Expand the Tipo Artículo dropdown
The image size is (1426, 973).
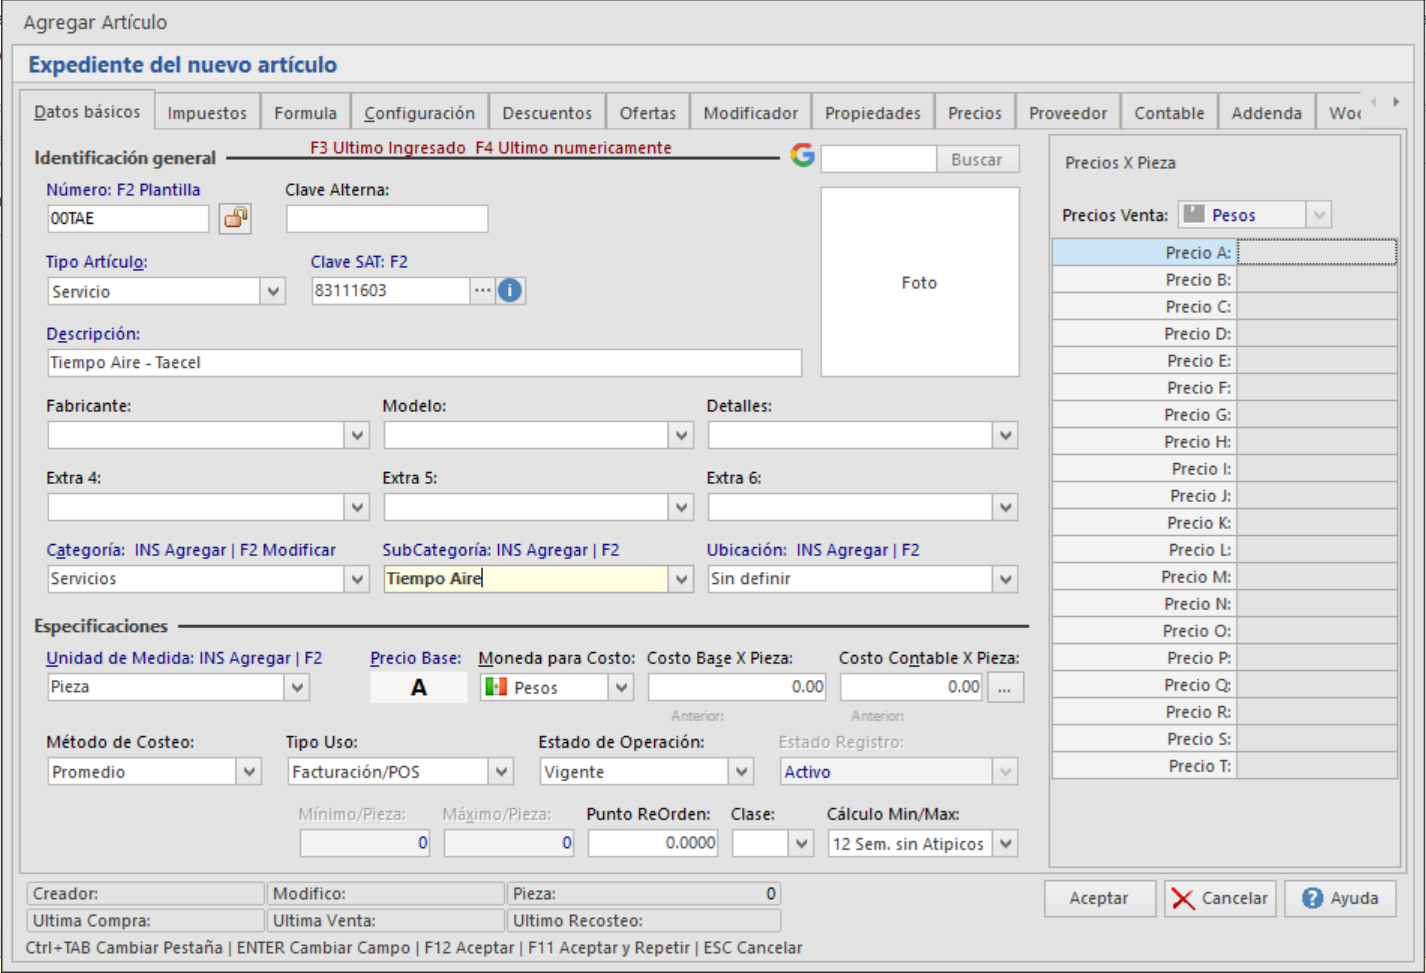pos(273,292)
